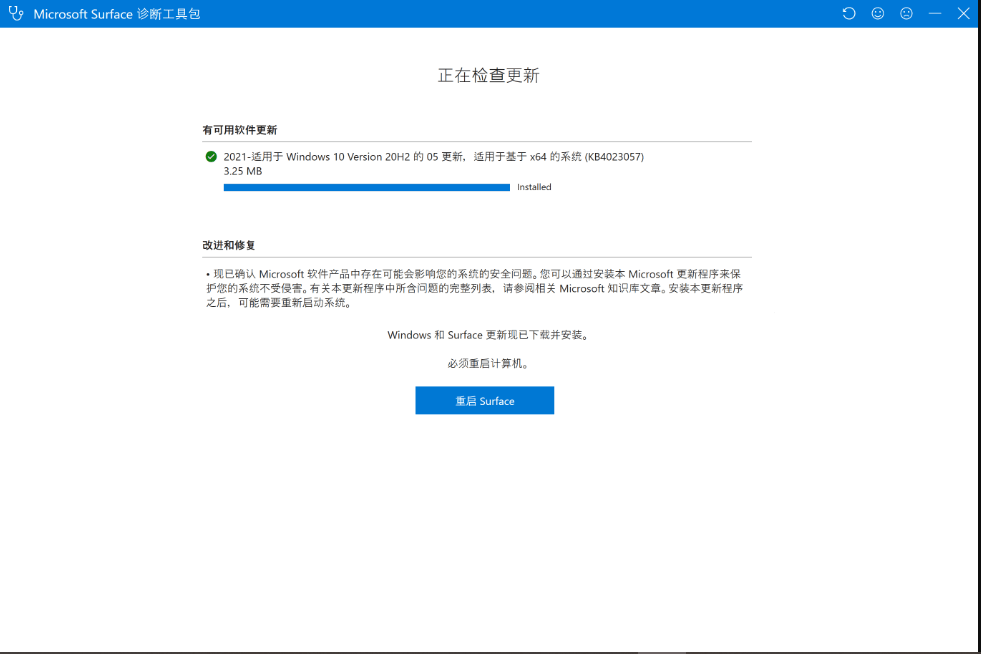Screen dimensions: 981x654
Task: Click the restart/refresh icon in title bar
Action: point(848,13)
